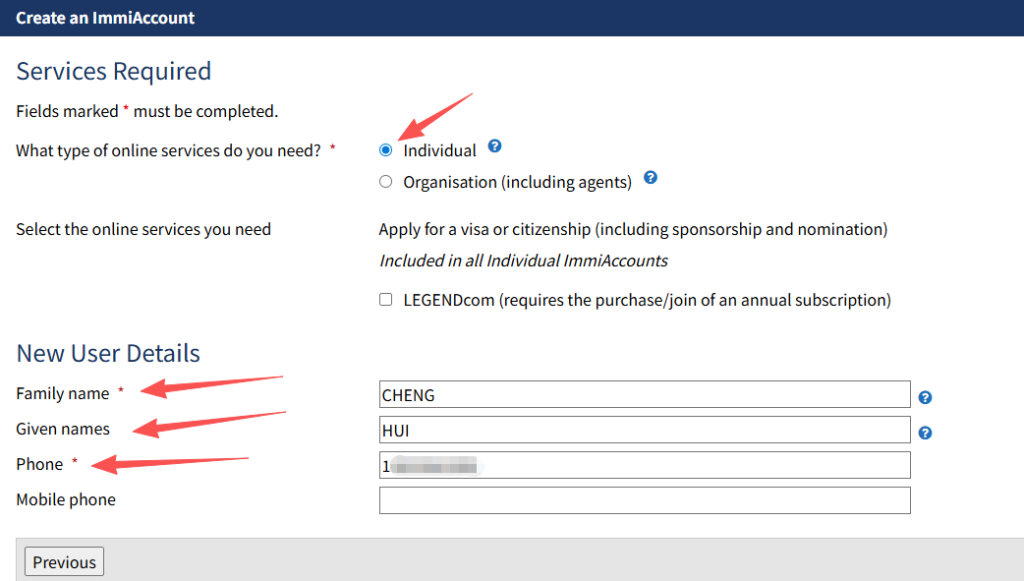Open help icon next to Individual option

point(495,146)
